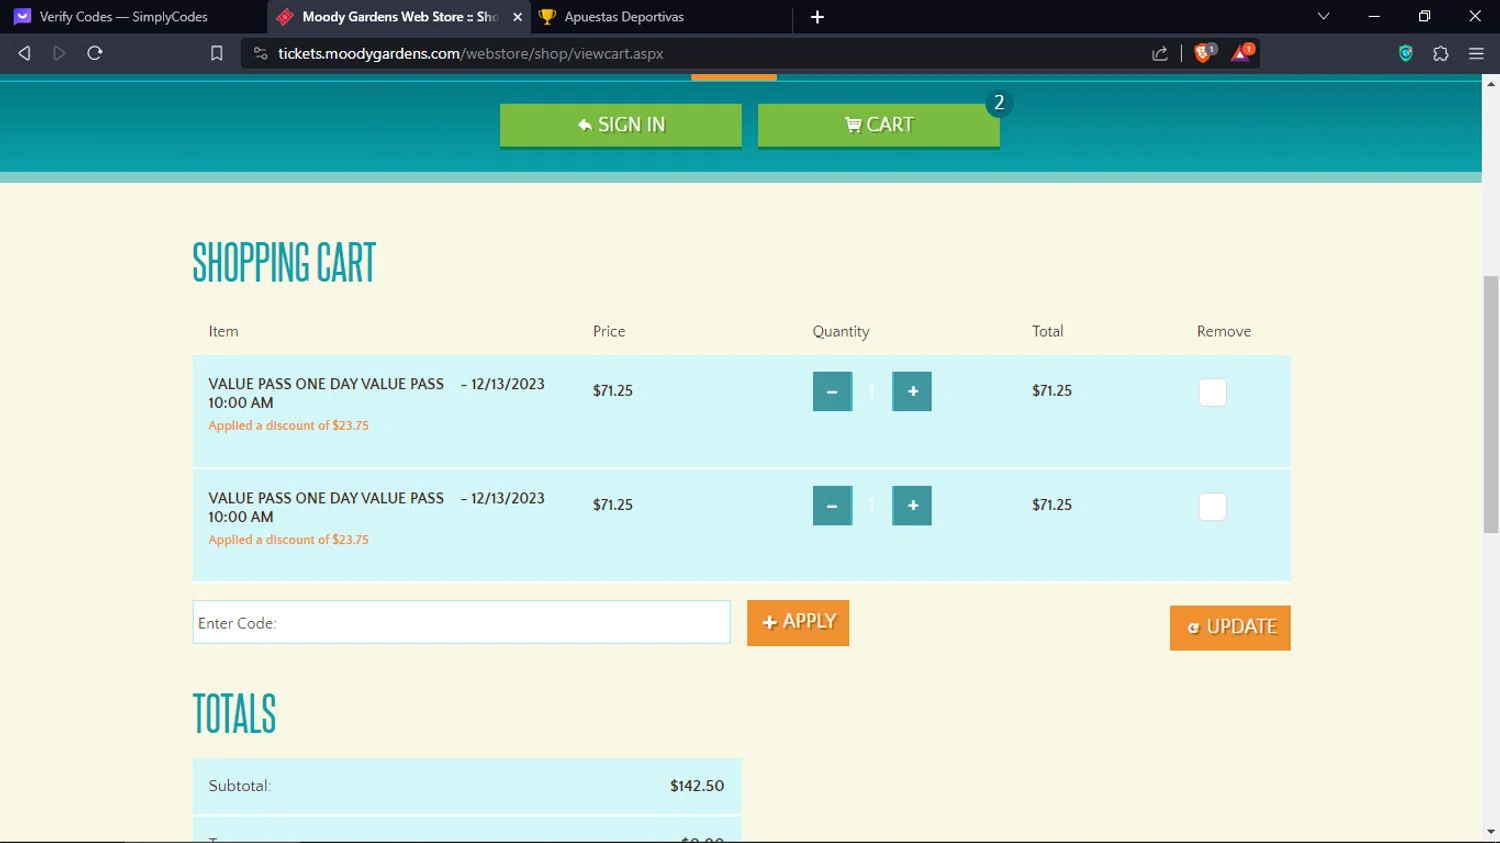The height and width of the screenshot is (843, 1500).
Task: Click the browser Back arrow
Action: [24, 53]
